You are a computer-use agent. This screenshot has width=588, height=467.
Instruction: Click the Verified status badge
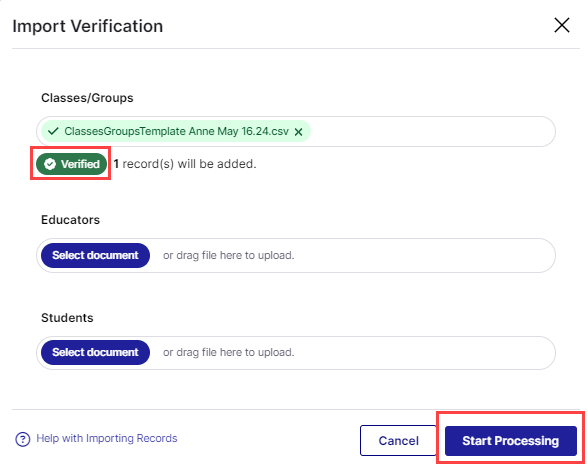pos(71,164)
